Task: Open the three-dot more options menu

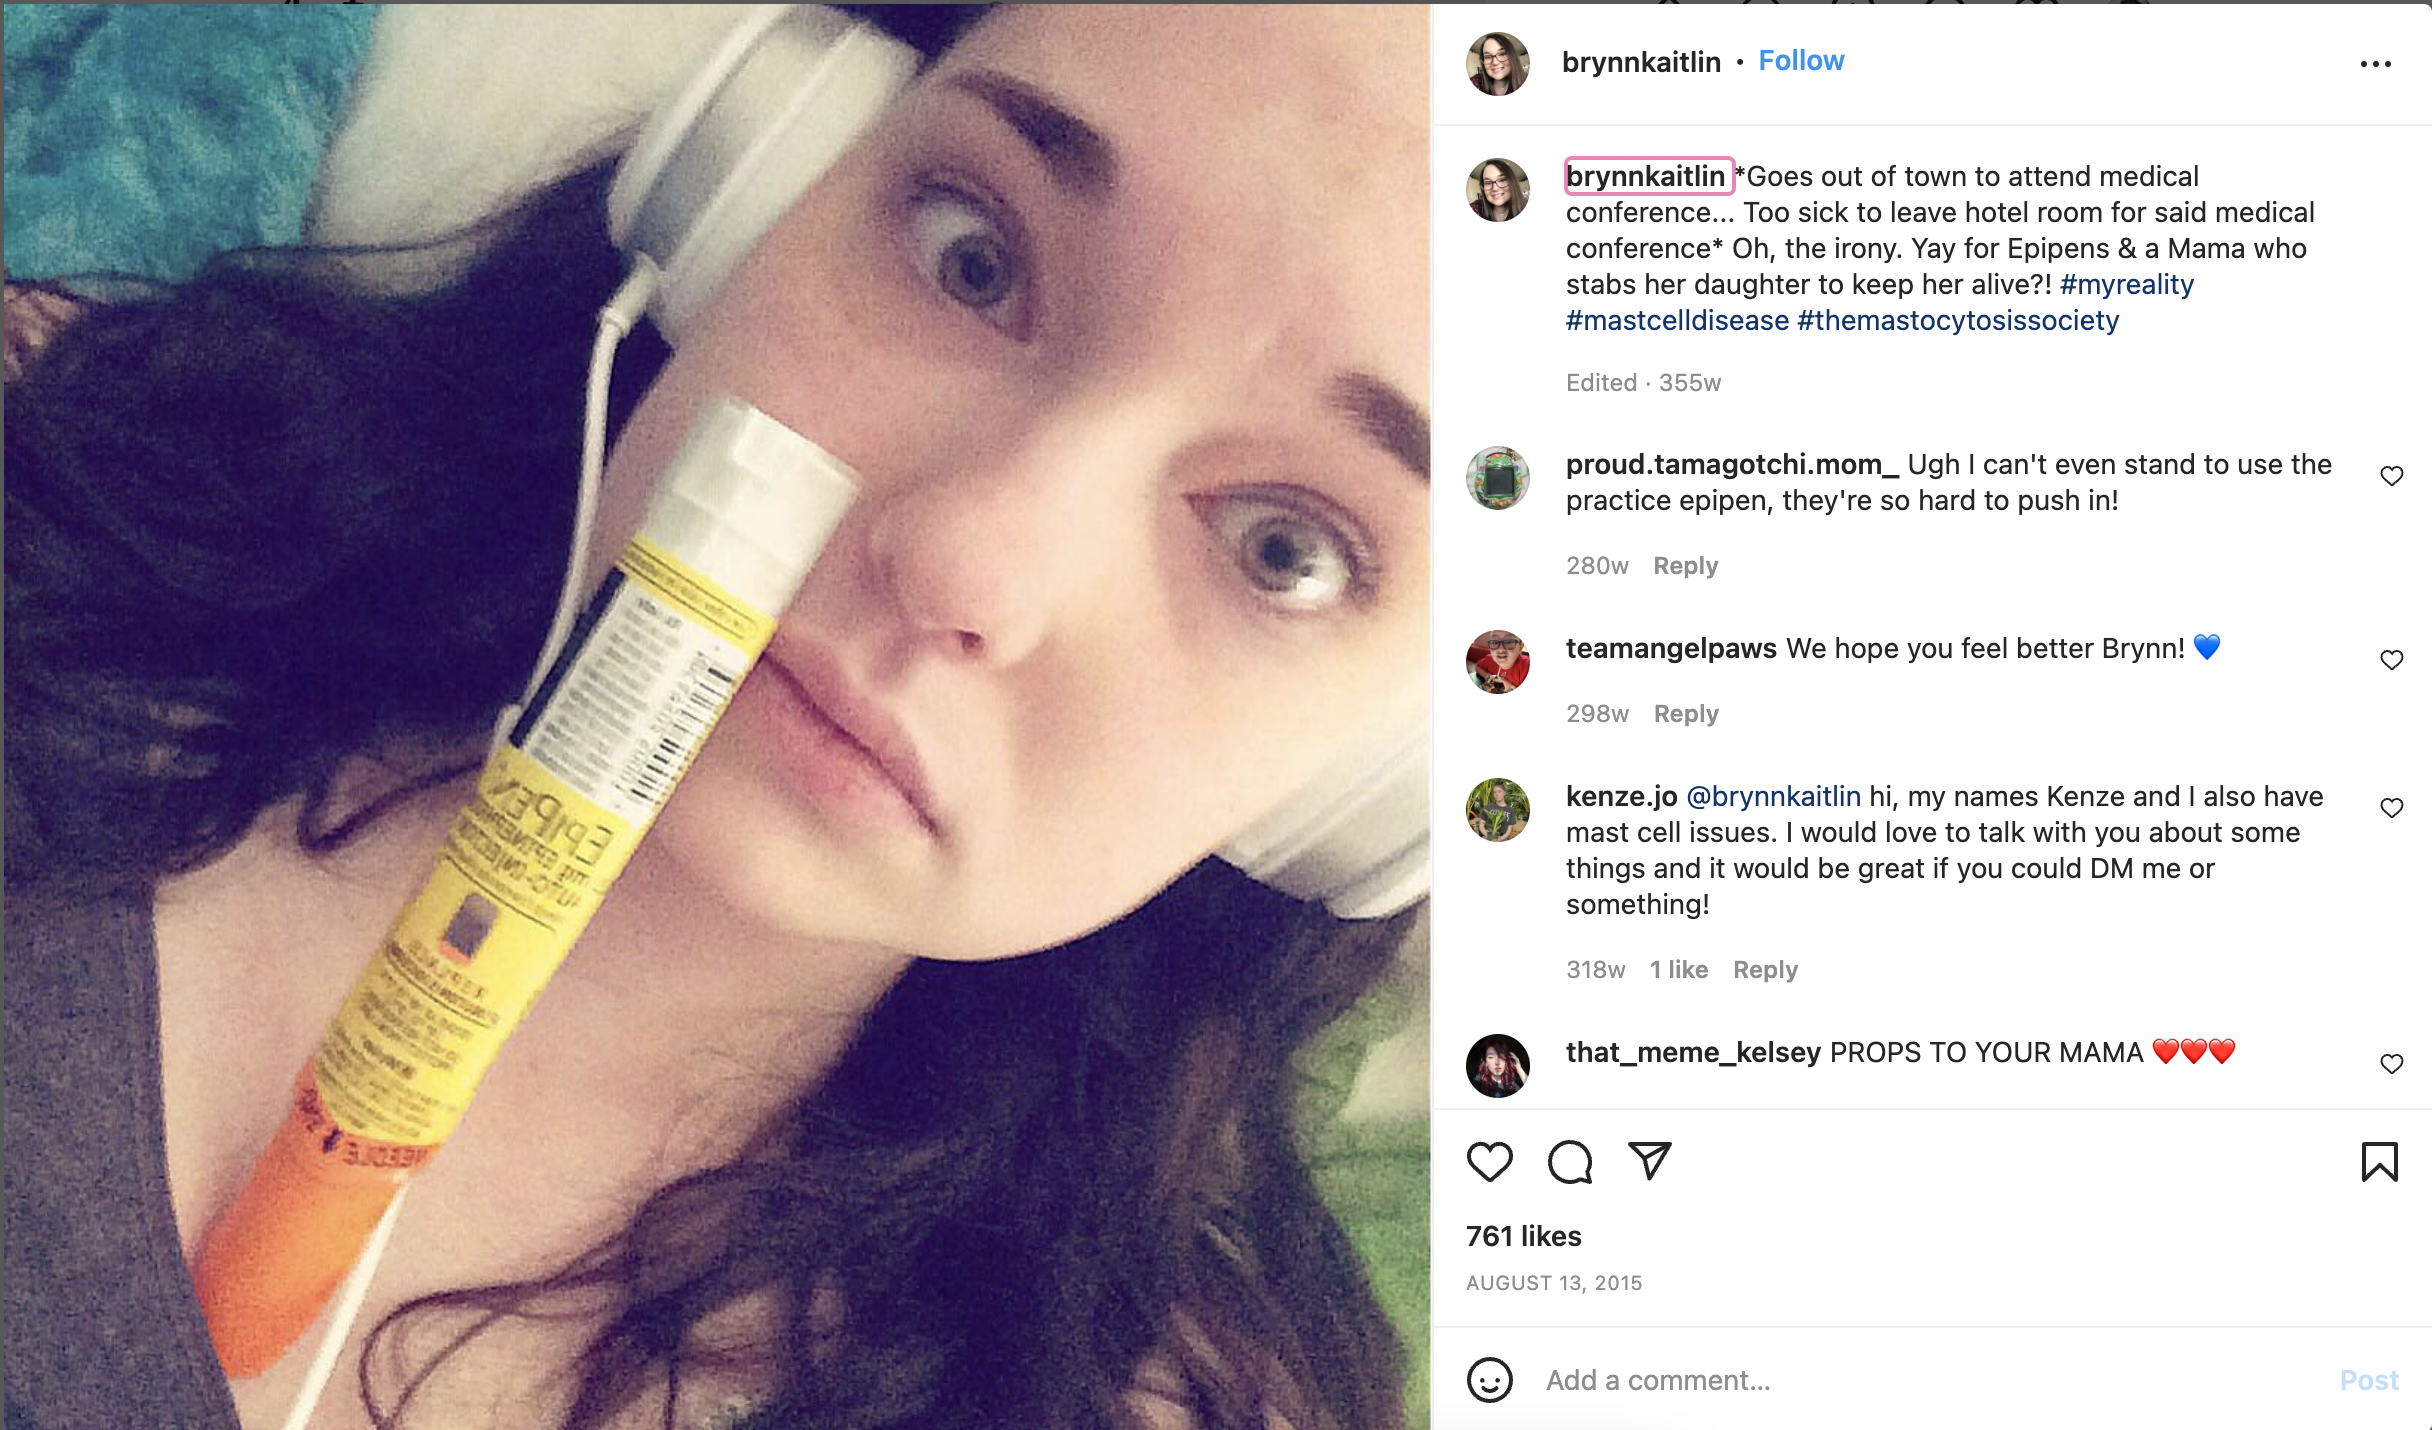Action: (2375, 64)
